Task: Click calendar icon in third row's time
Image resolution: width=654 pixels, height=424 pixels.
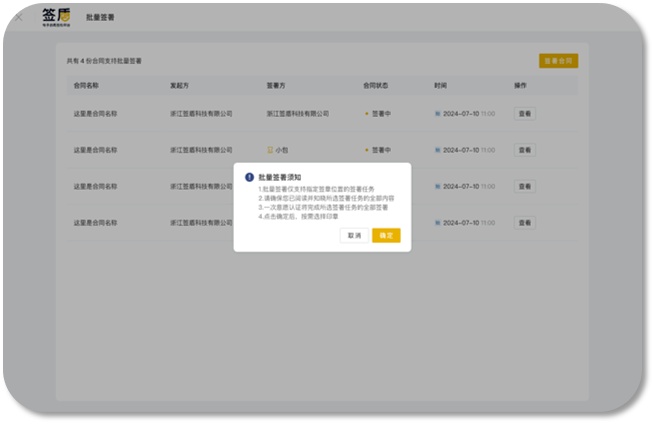Action: click(x=437, y=186)
